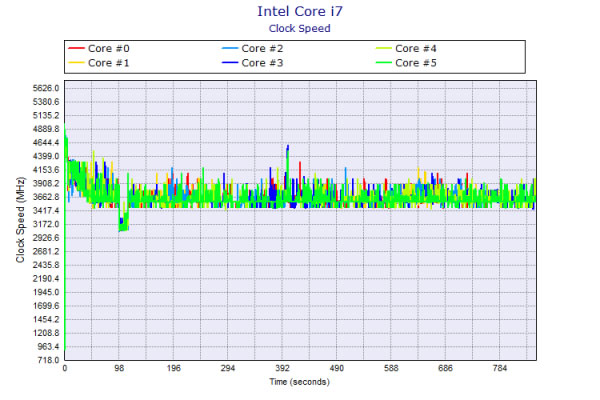Screen dimensions: 600x400
Task: Click the dark blue Core #3 legend line
Action: point(230,63)
